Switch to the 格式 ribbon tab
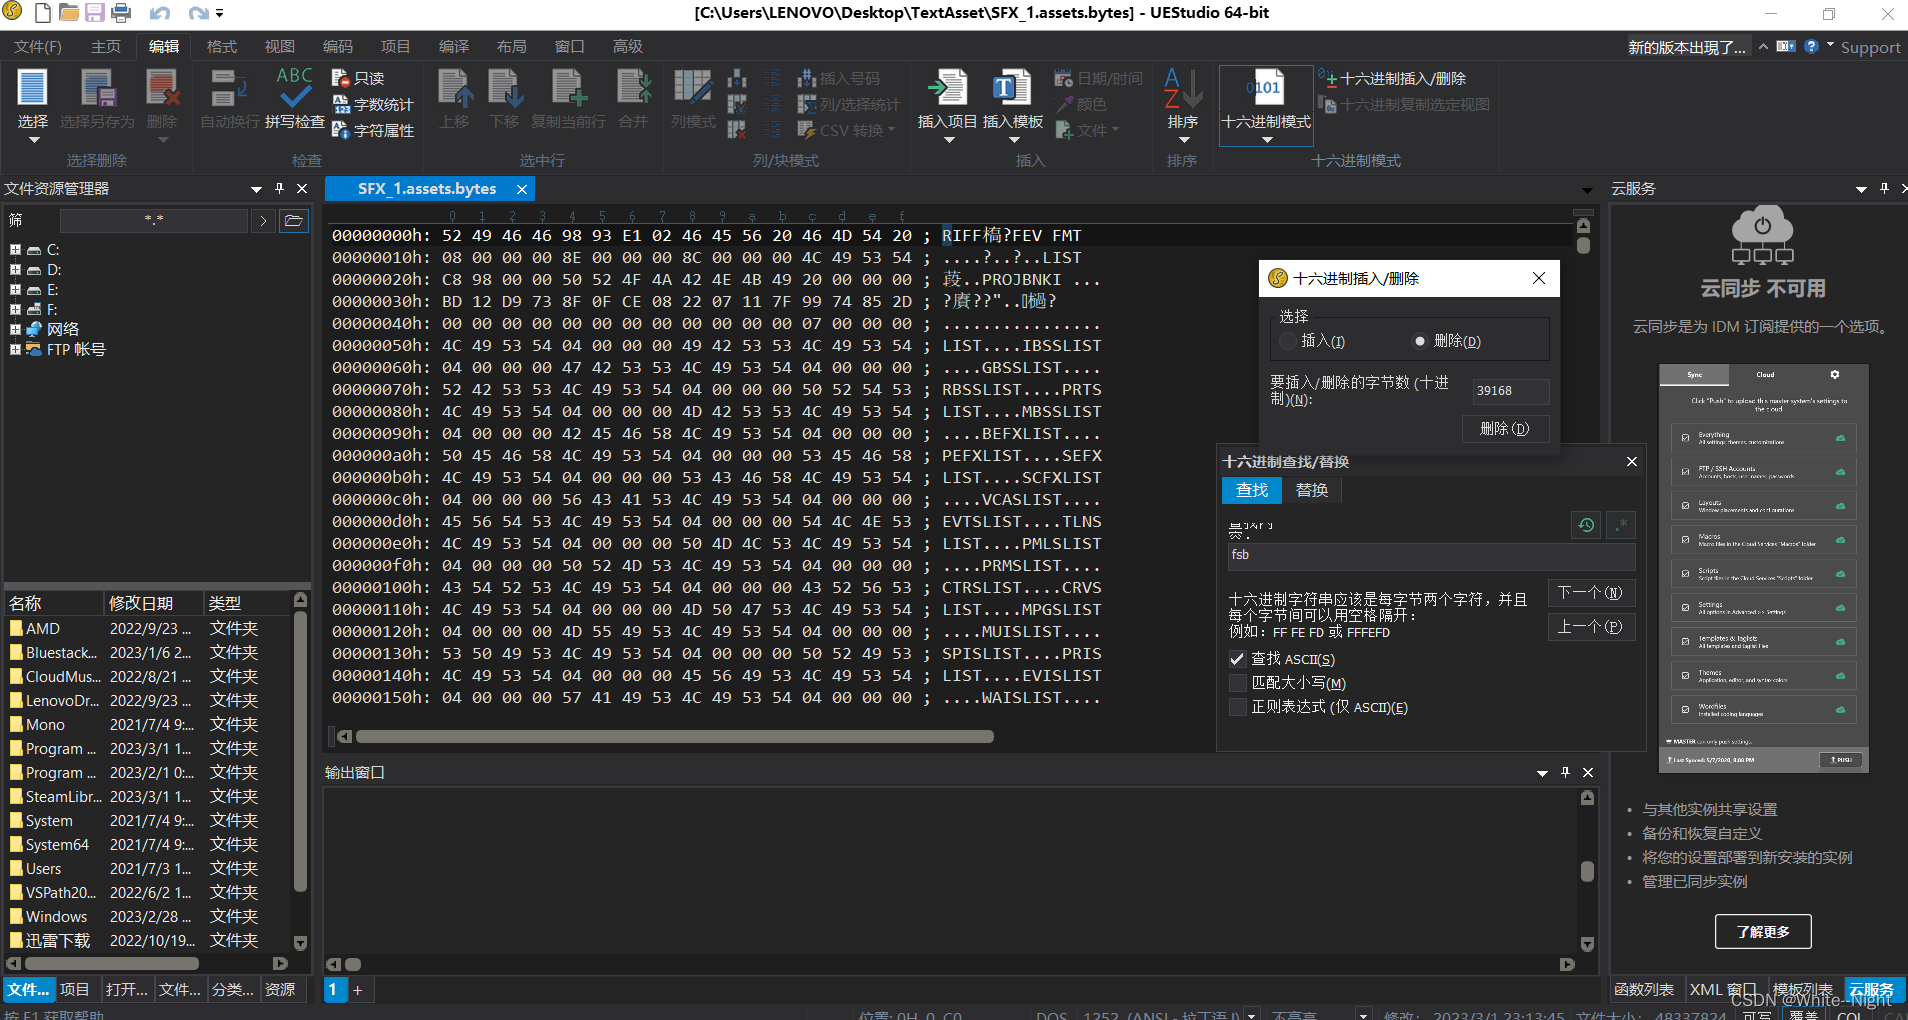The image size is (1908, 1020). (x=221, y=46)
